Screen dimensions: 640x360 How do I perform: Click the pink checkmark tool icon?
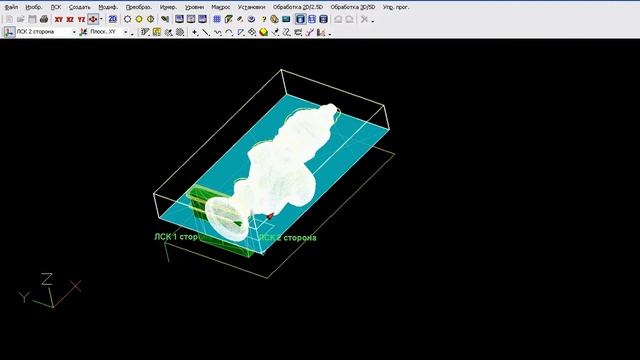tap(309, 32)
